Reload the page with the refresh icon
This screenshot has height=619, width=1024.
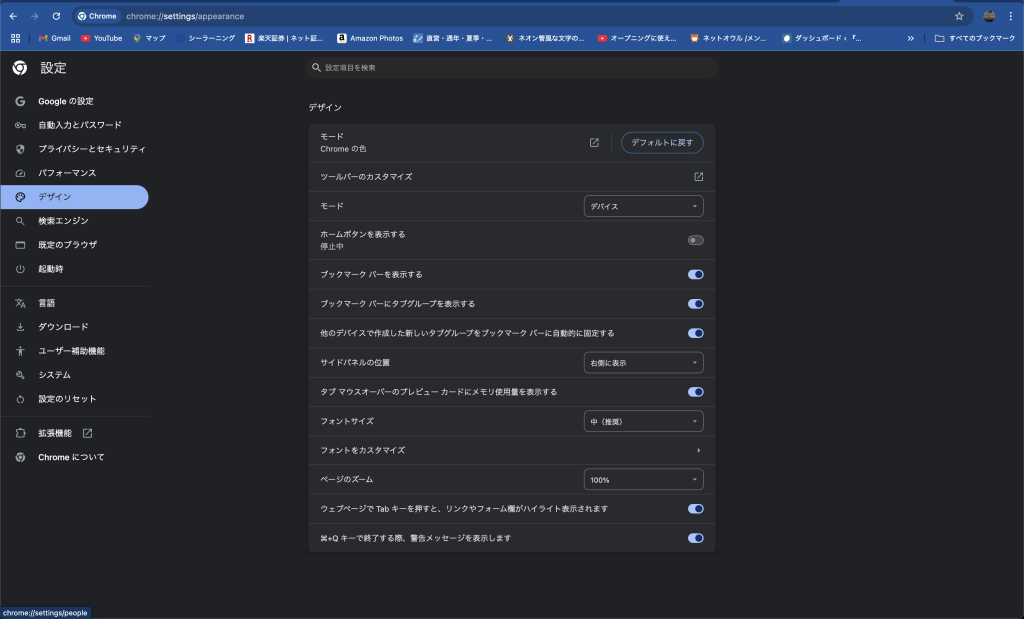[x=56, y=16]
